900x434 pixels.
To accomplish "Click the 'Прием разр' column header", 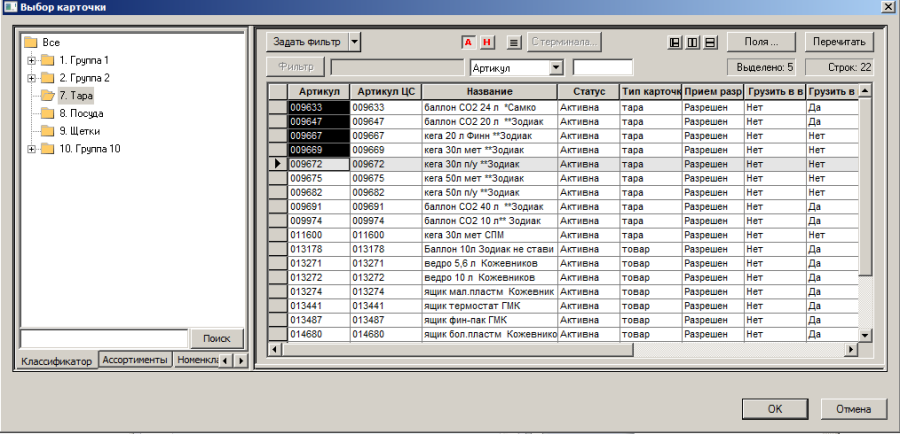I will click(713, 92).
